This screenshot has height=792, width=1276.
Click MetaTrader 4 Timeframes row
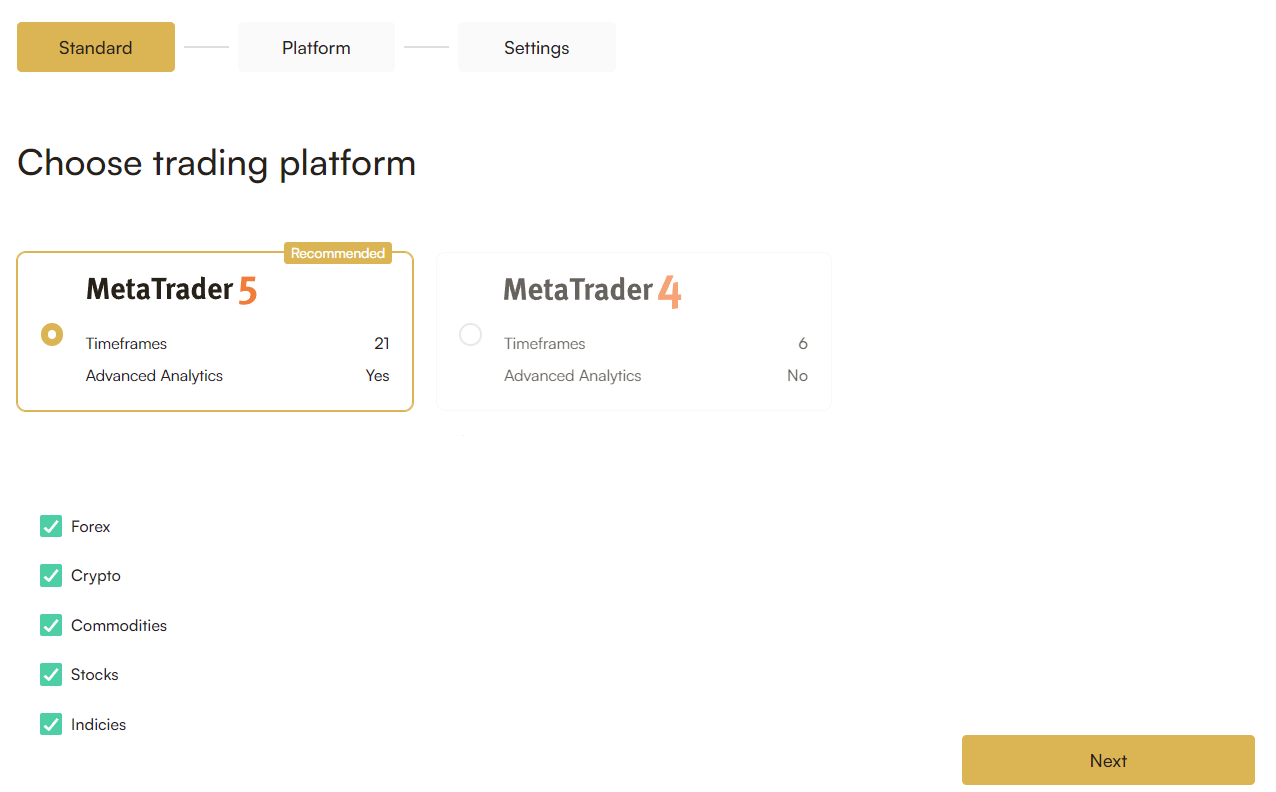pos(656,343)
